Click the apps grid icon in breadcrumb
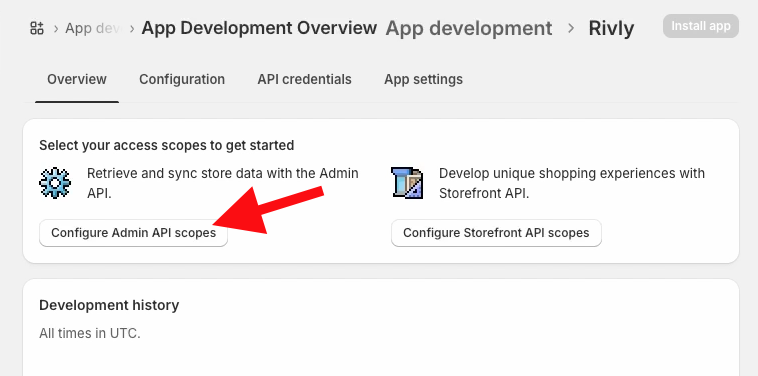 pyautogui.click(x=37, y=28)
